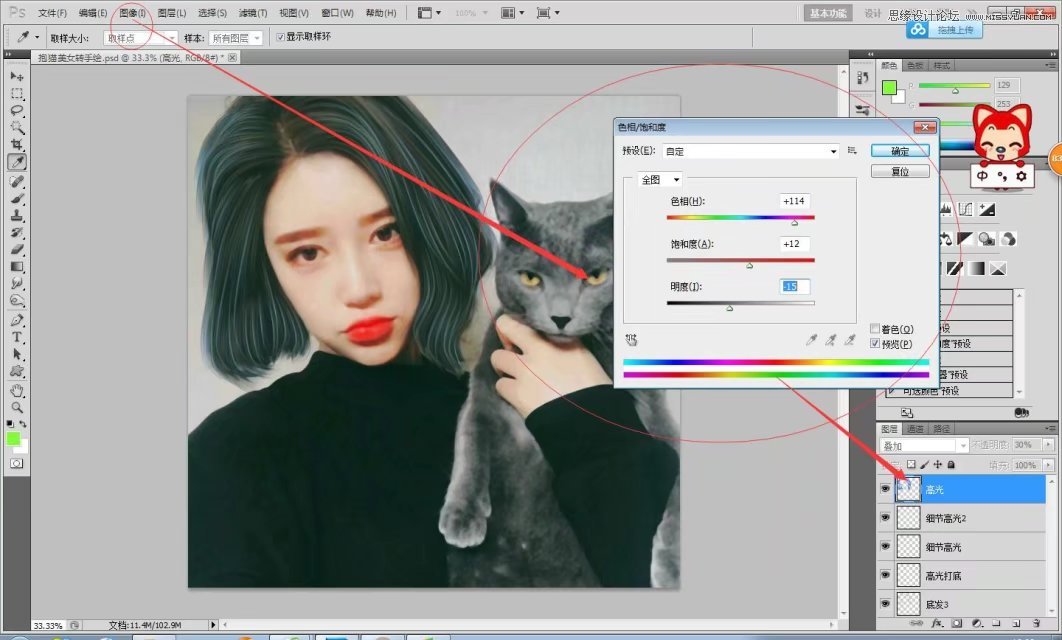Select the Crop tool
1062x640 pixels.
coord(17,144)
